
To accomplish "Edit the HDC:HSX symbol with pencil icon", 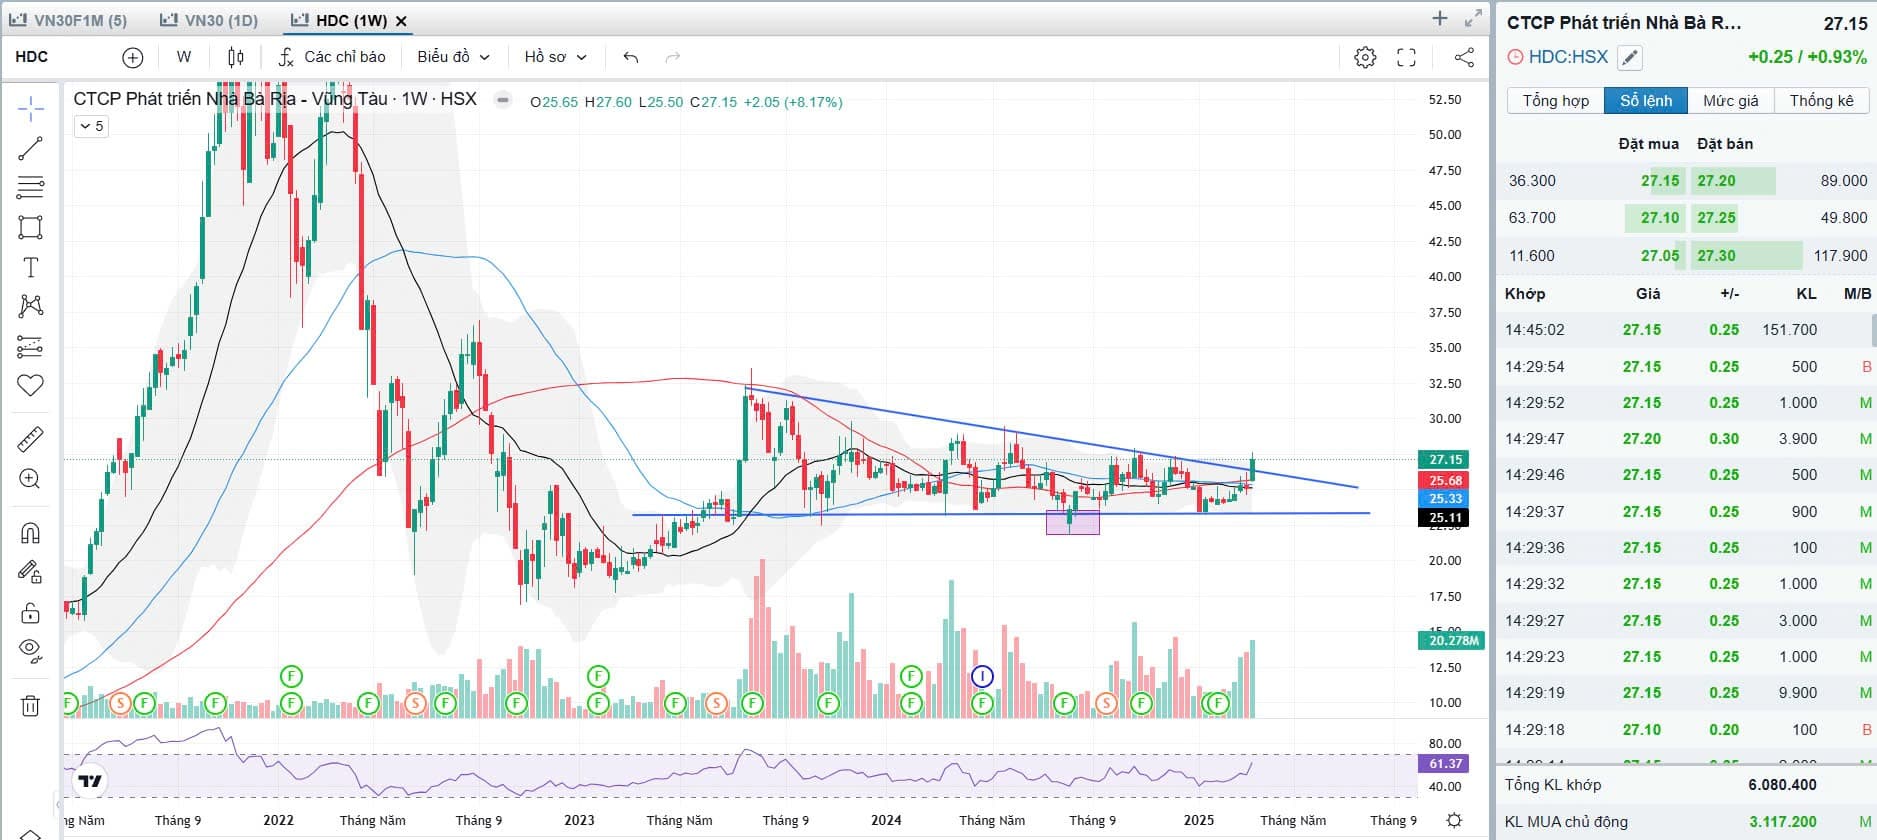I will tap(1630, 58).
